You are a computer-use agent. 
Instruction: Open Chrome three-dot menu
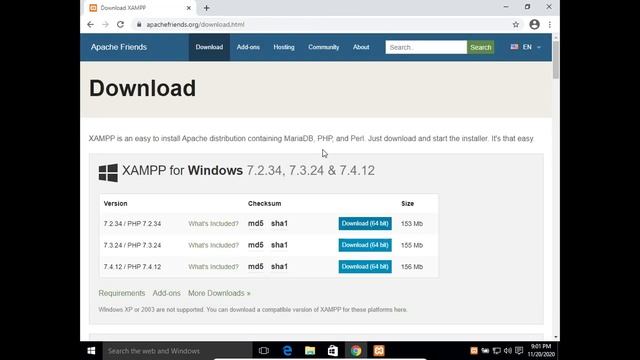(550, 24)
